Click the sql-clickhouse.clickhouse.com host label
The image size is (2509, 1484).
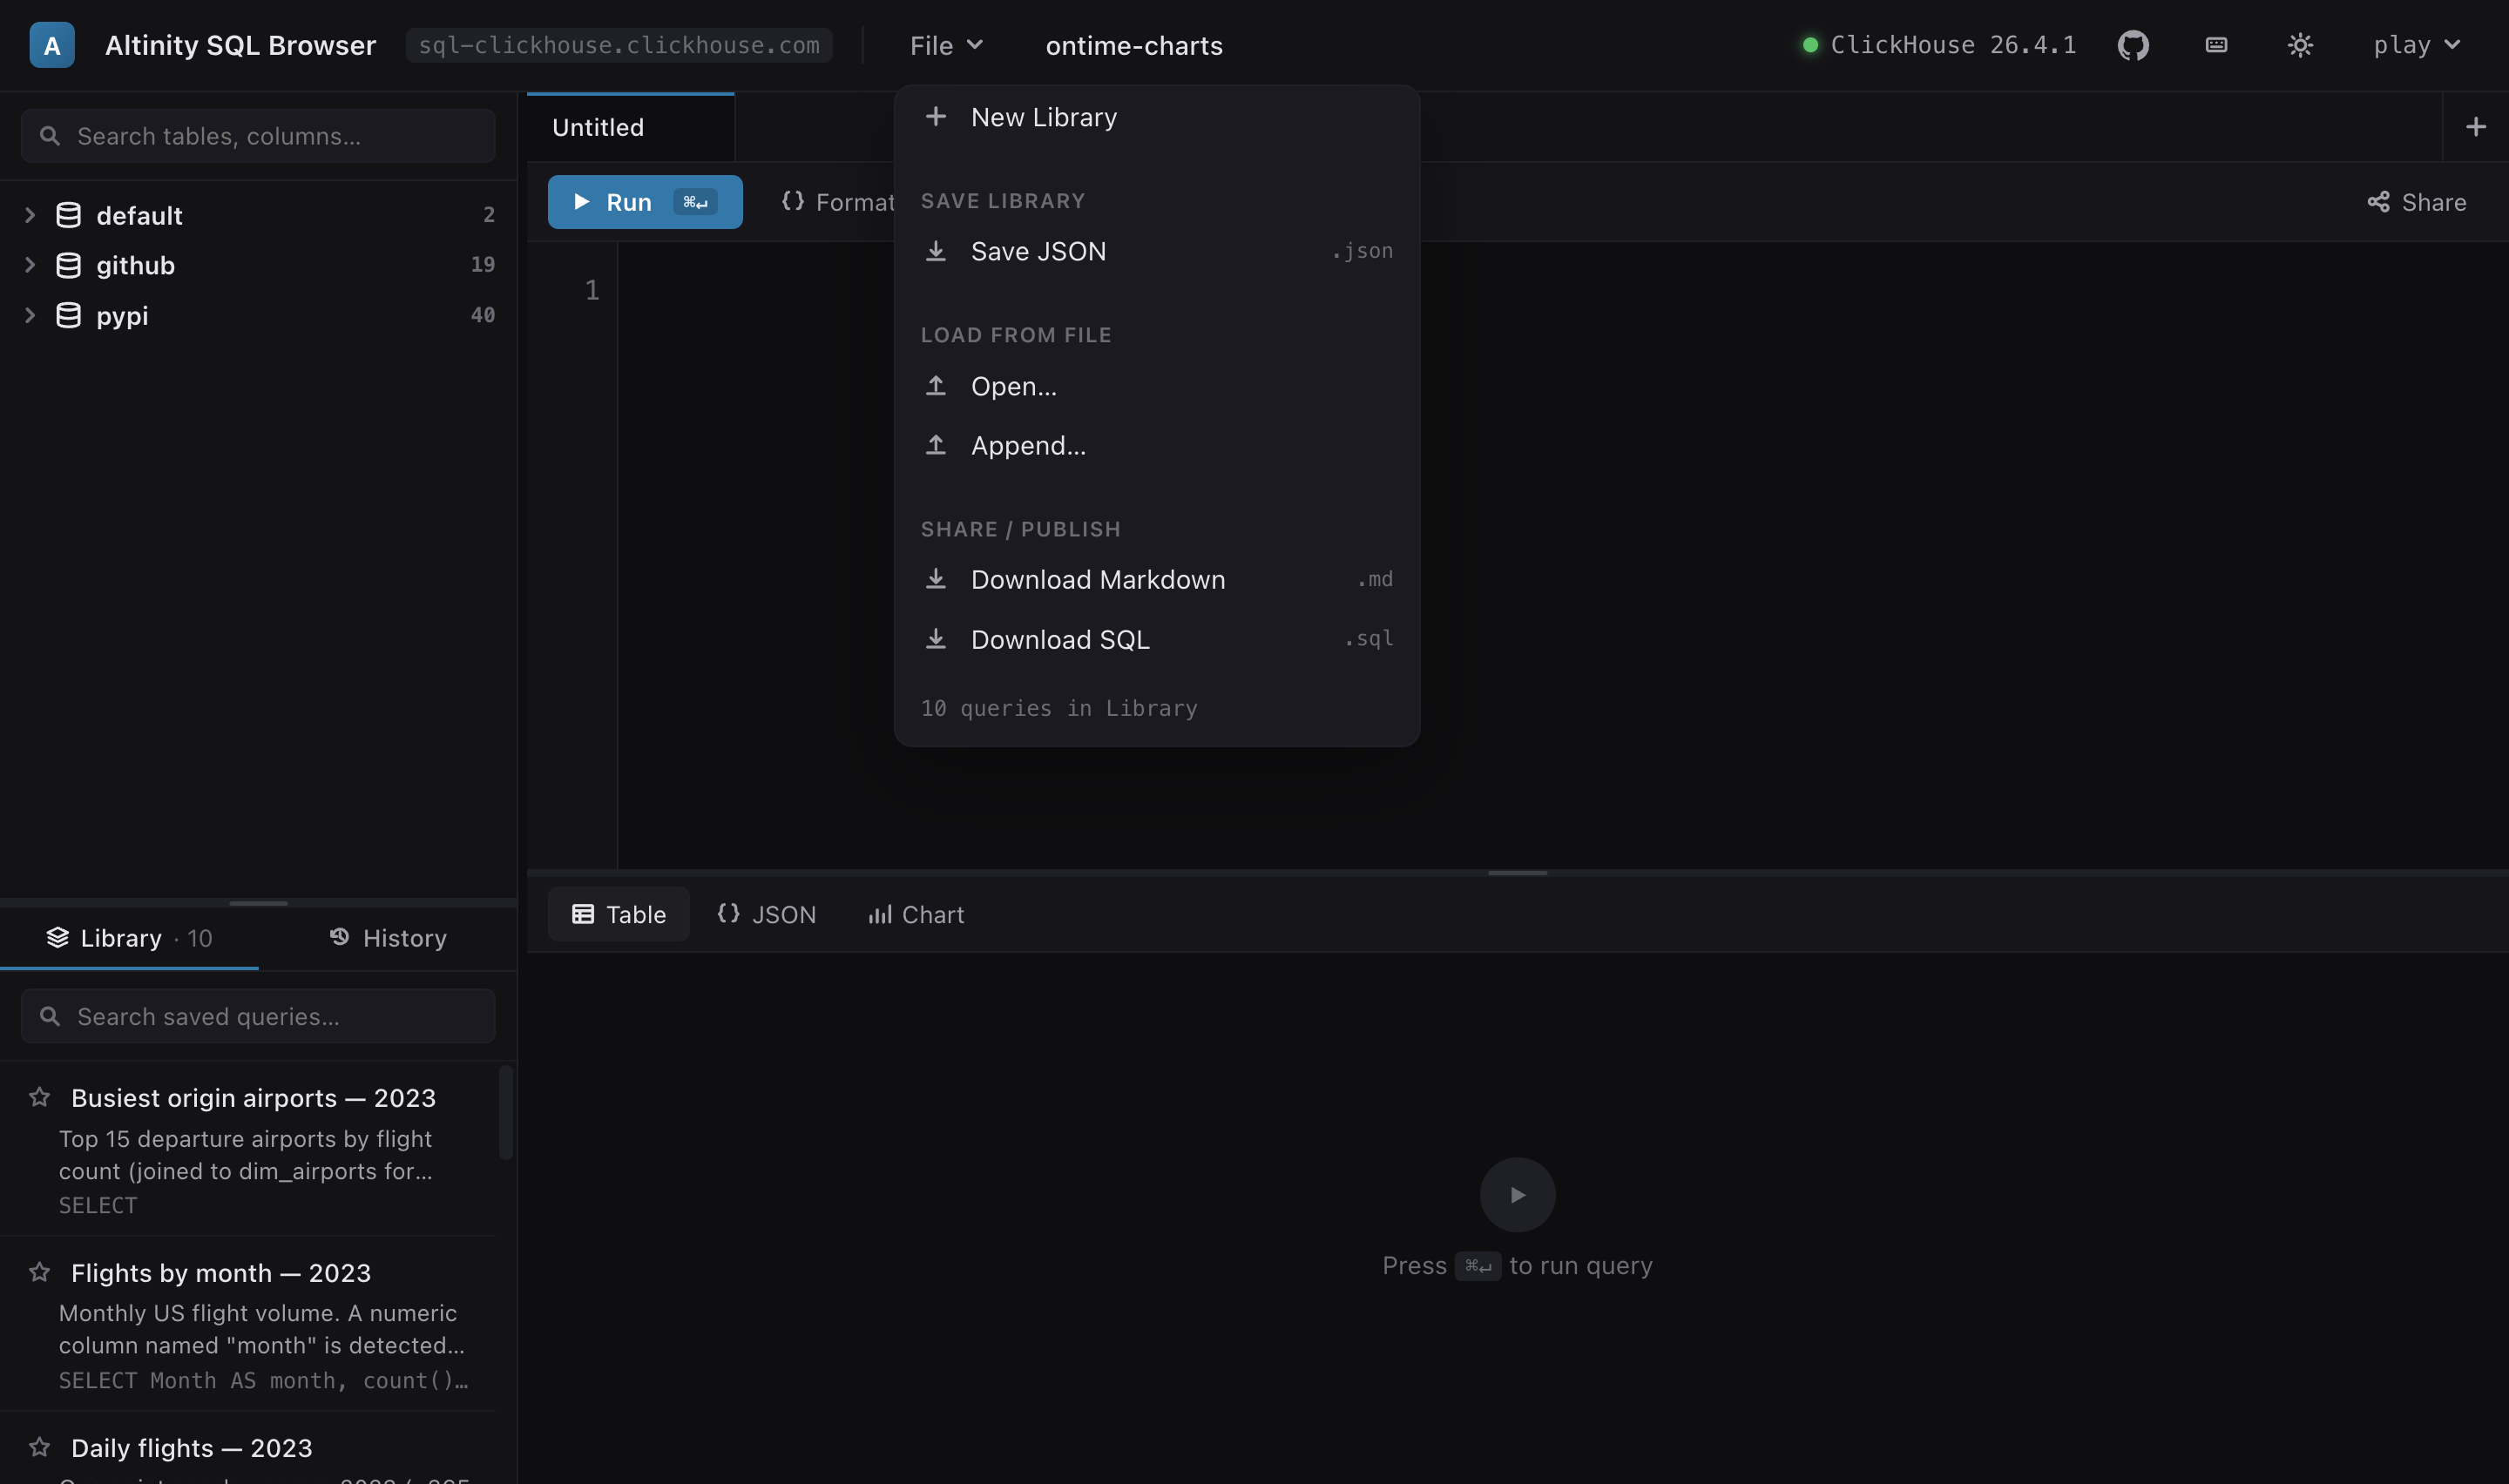click(618, 45)
